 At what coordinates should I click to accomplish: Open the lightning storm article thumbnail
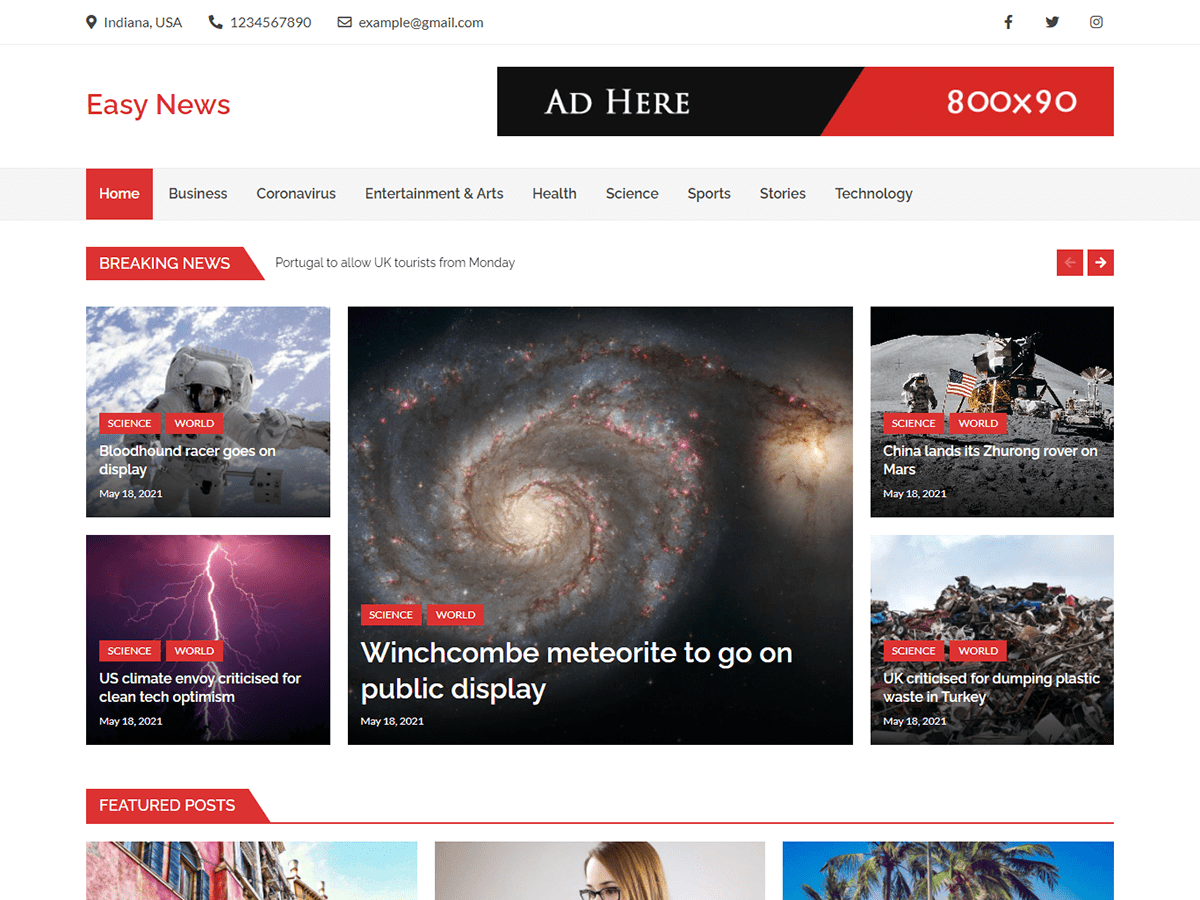coord(207,600)
